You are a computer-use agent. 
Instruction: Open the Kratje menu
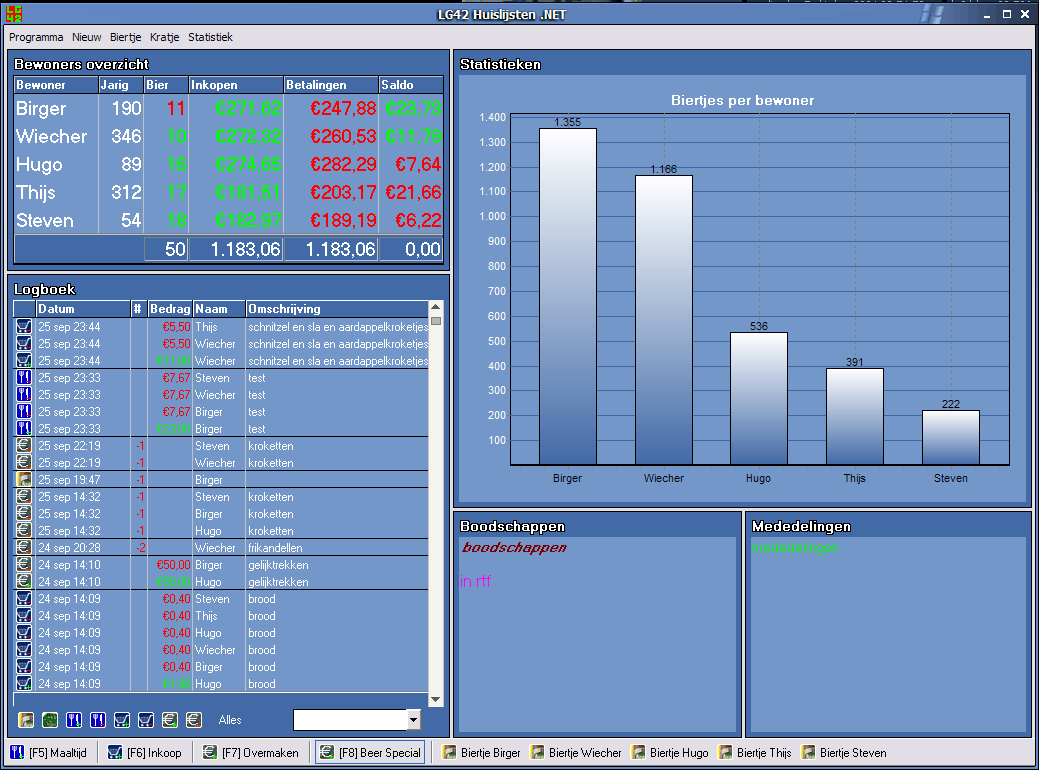(164, 37)
